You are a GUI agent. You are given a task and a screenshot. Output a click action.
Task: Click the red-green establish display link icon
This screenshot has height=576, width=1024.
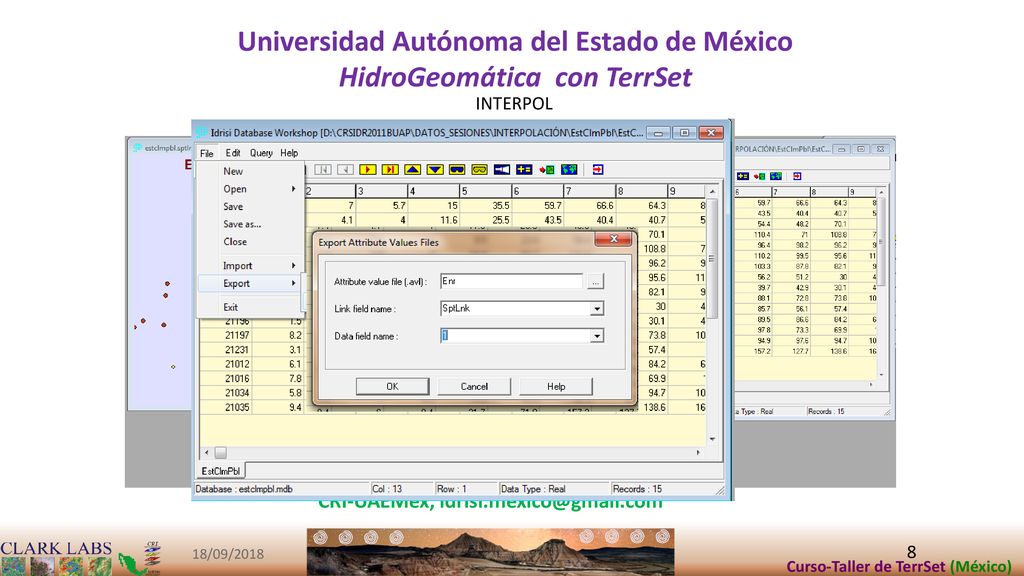(547, 170)
